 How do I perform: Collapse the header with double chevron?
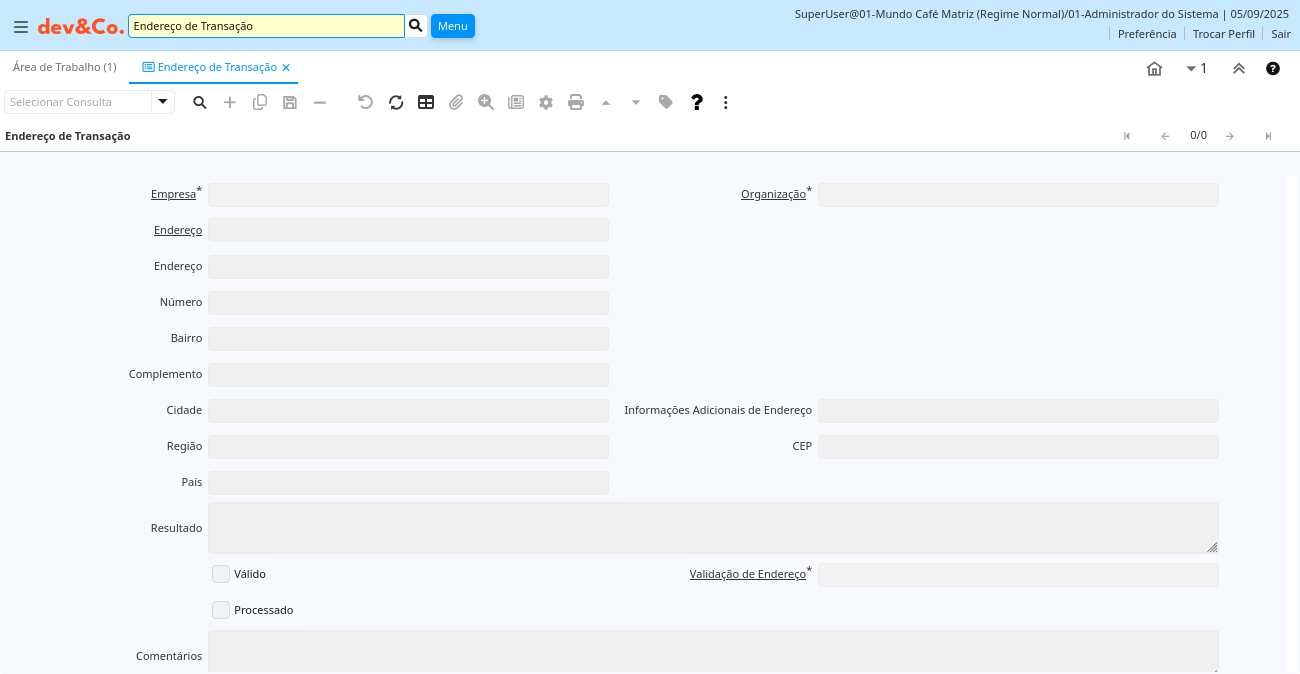[x=1238, y=68]
